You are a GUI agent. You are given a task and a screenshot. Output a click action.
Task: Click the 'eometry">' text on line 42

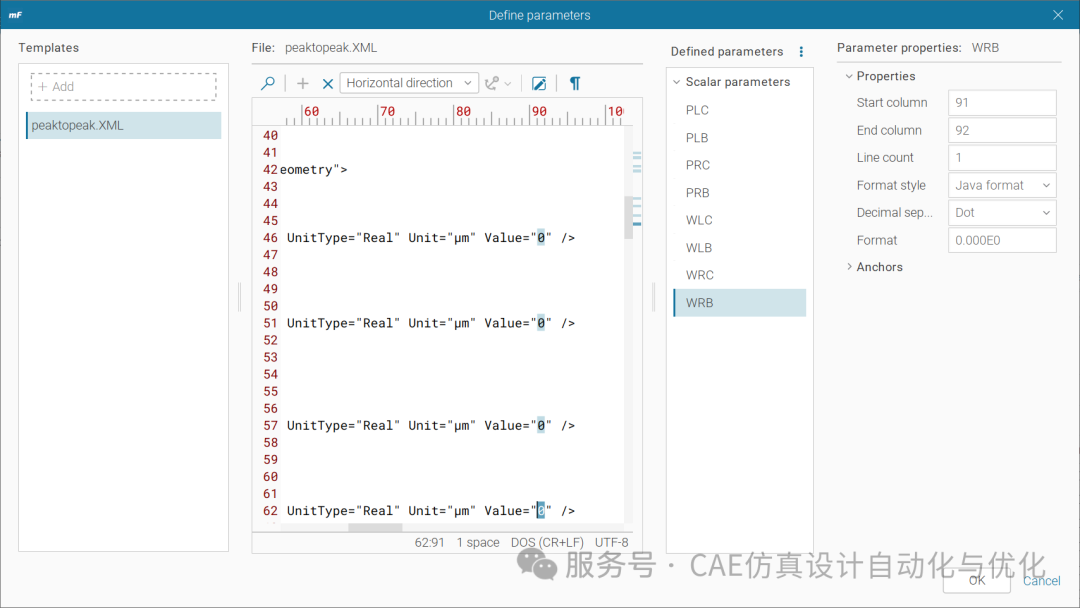313,169
